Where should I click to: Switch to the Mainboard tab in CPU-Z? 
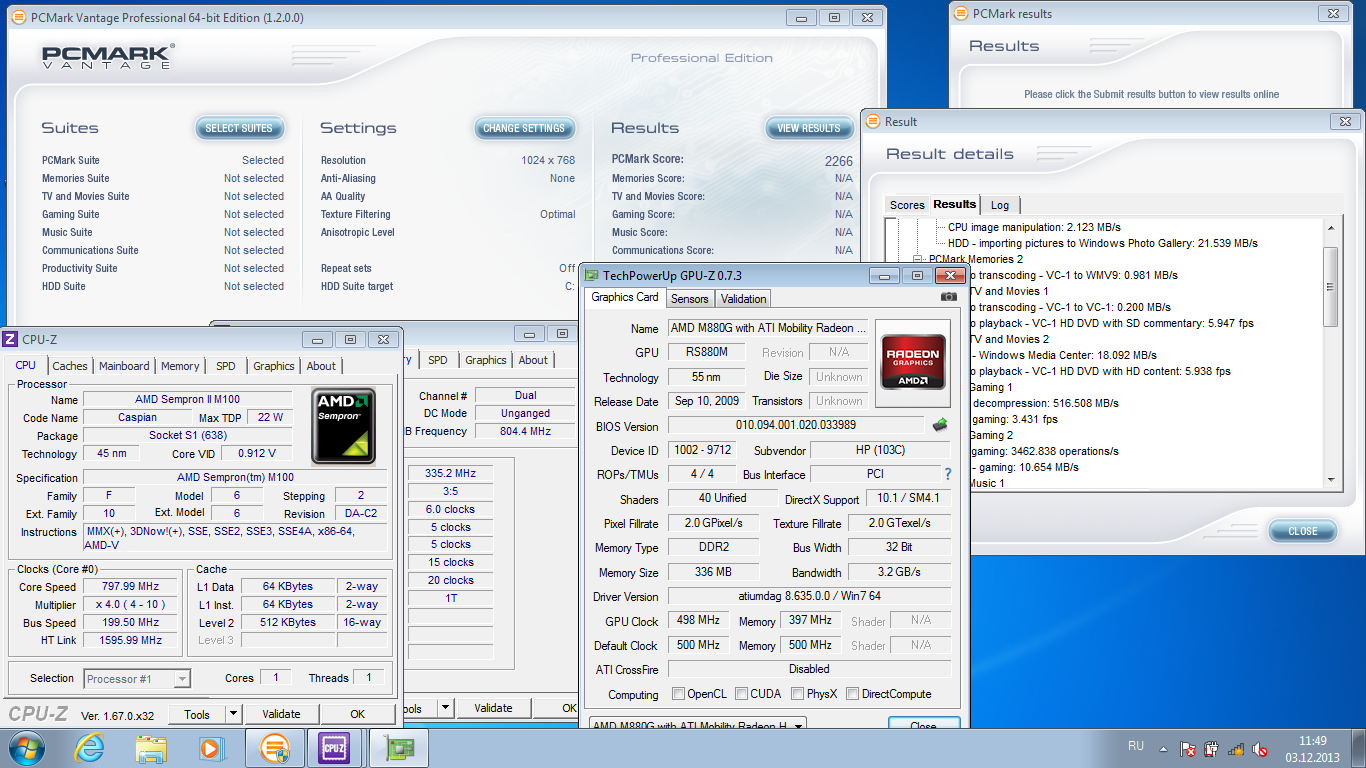coord(124,366)
